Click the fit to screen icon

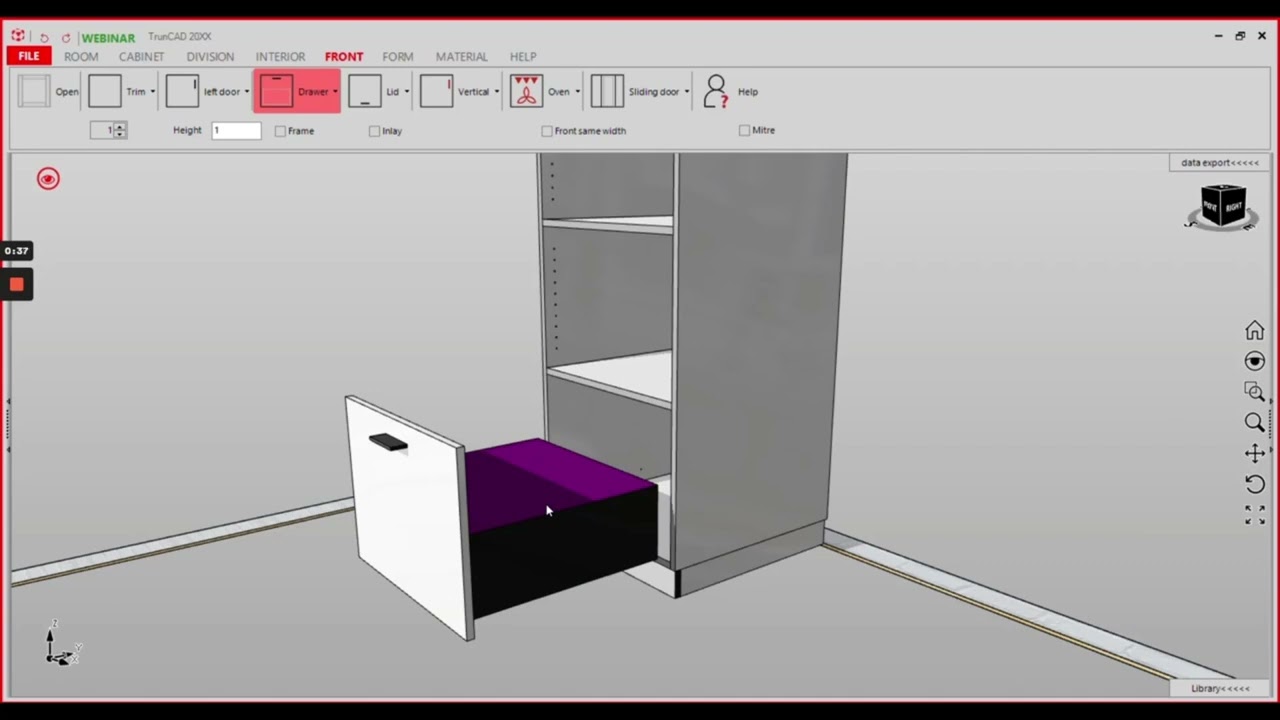click(x=1254, y=515)
